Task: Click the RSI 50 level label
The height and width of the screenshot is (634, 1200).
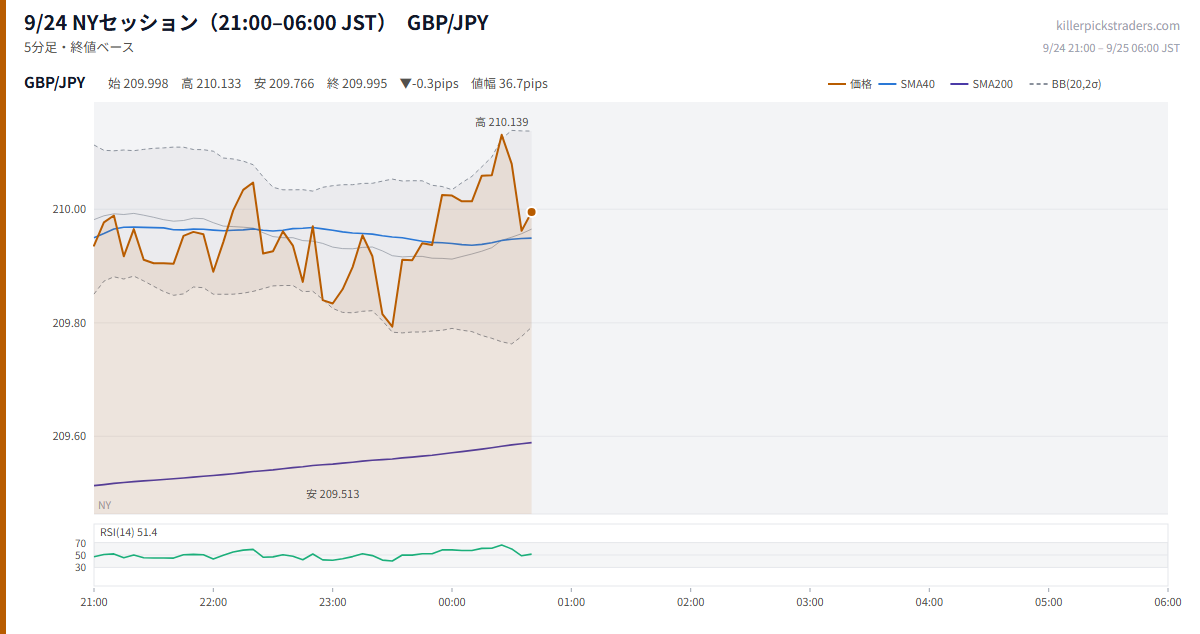Action: coord(80,555)
